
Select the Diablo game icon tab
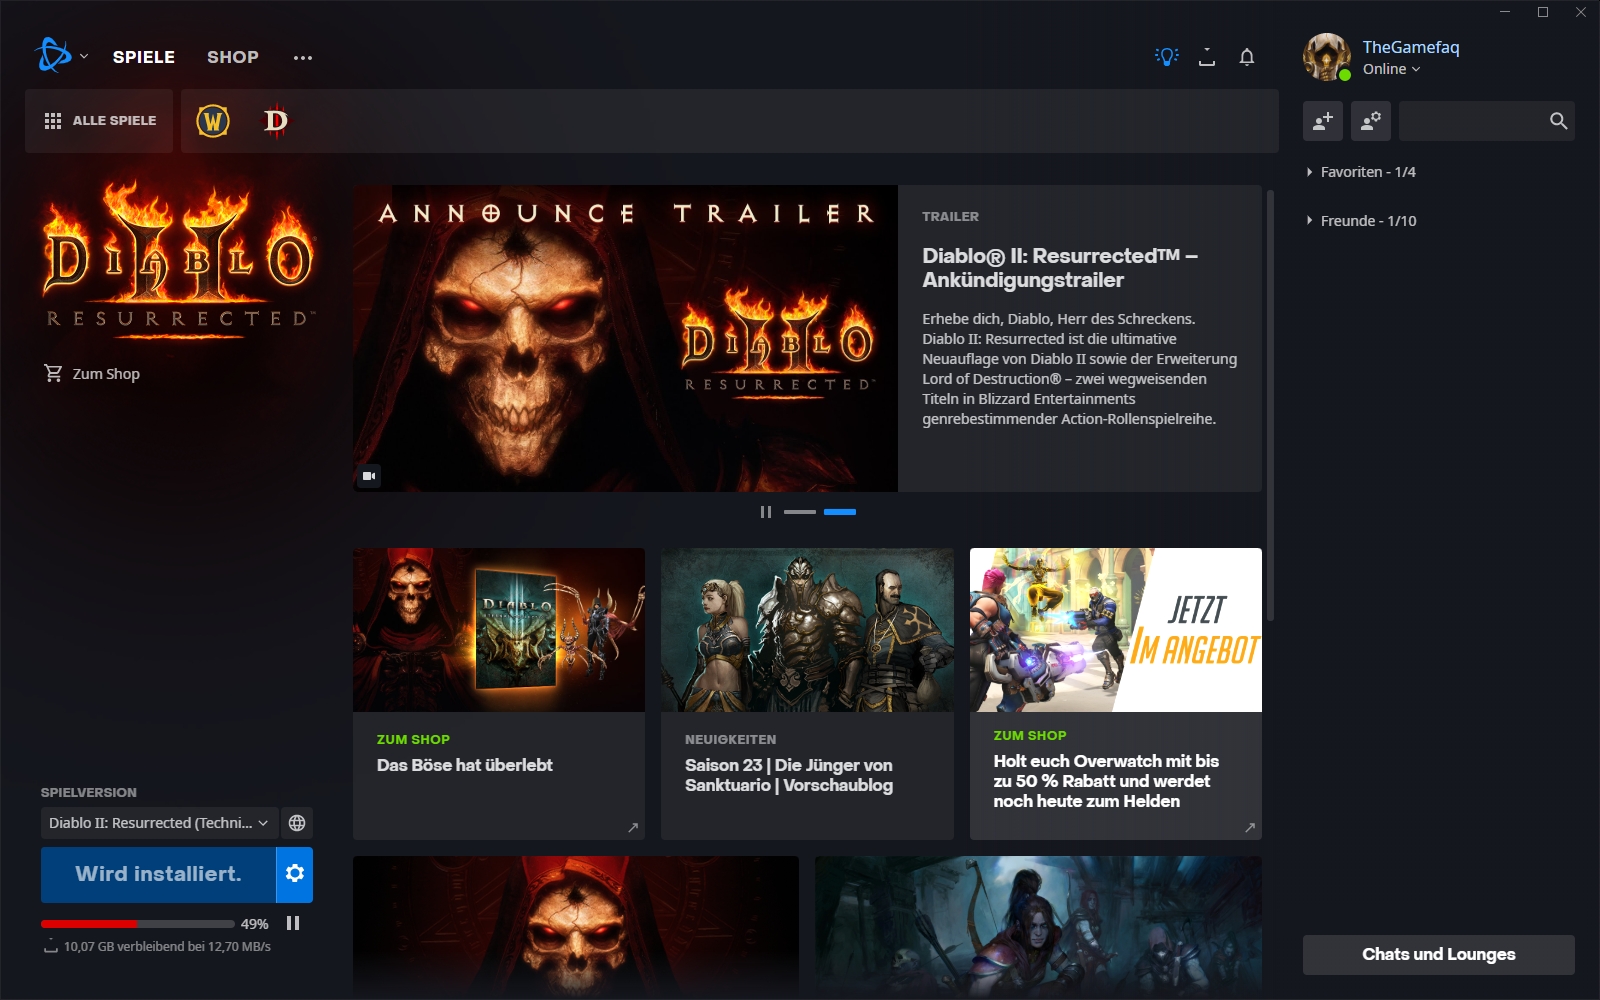[275, 121]
